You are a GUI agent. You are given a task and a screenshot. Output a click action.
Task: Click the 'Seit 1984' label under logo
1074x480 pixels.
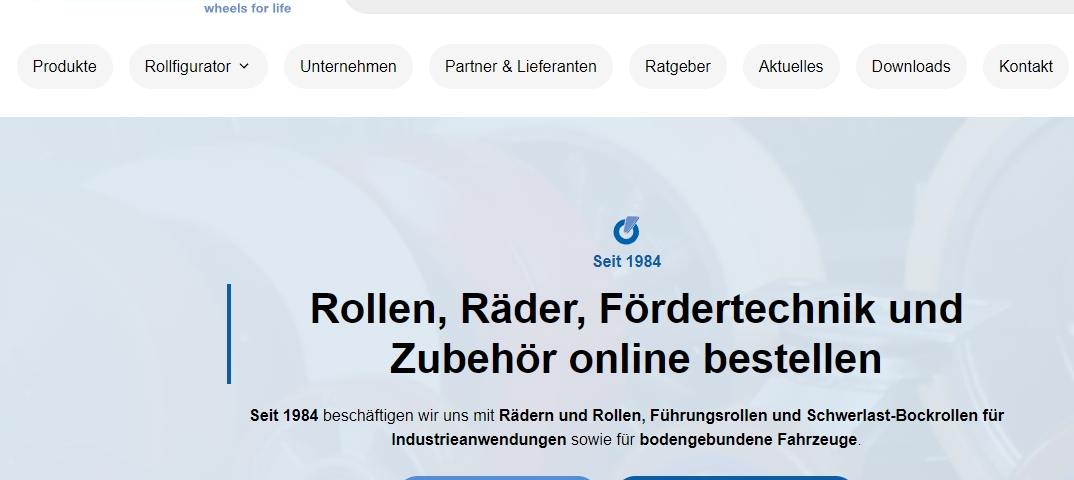626,262
